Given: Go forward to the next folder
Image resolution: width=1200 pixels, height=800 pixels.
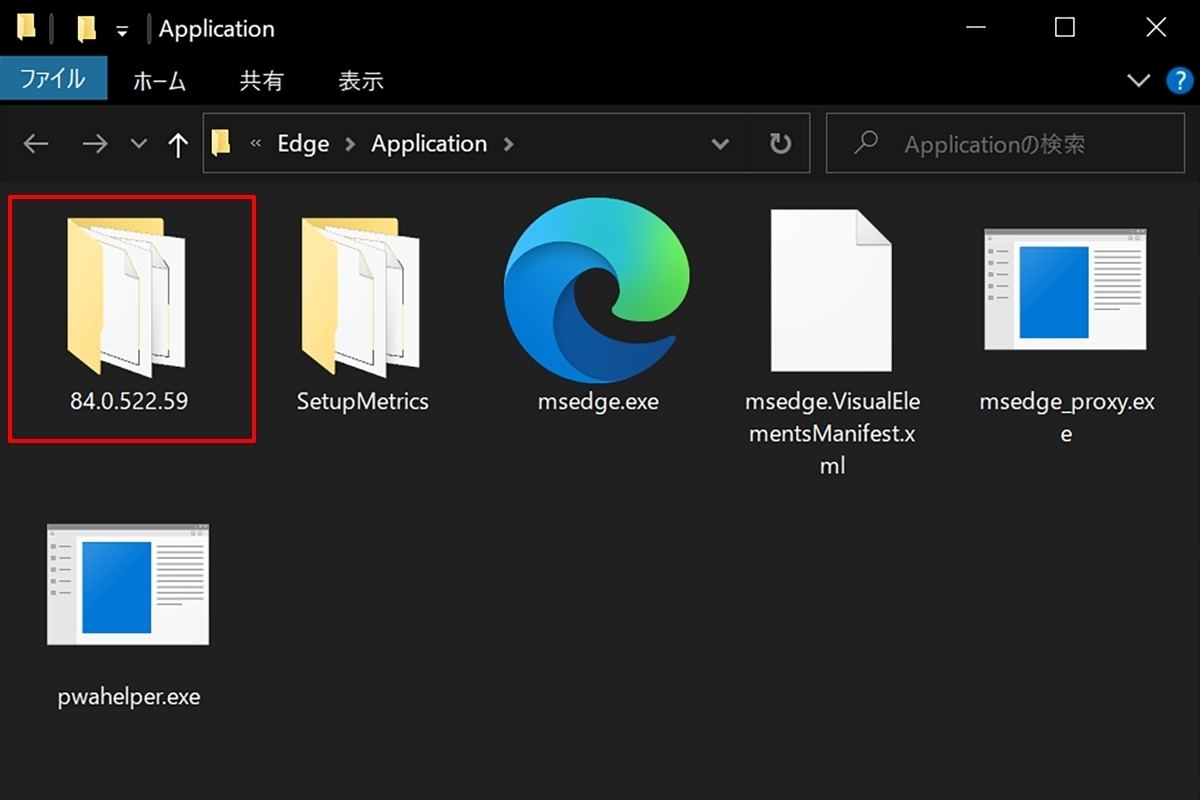Looking at the screenshot, I should click(x=95, y=144).
